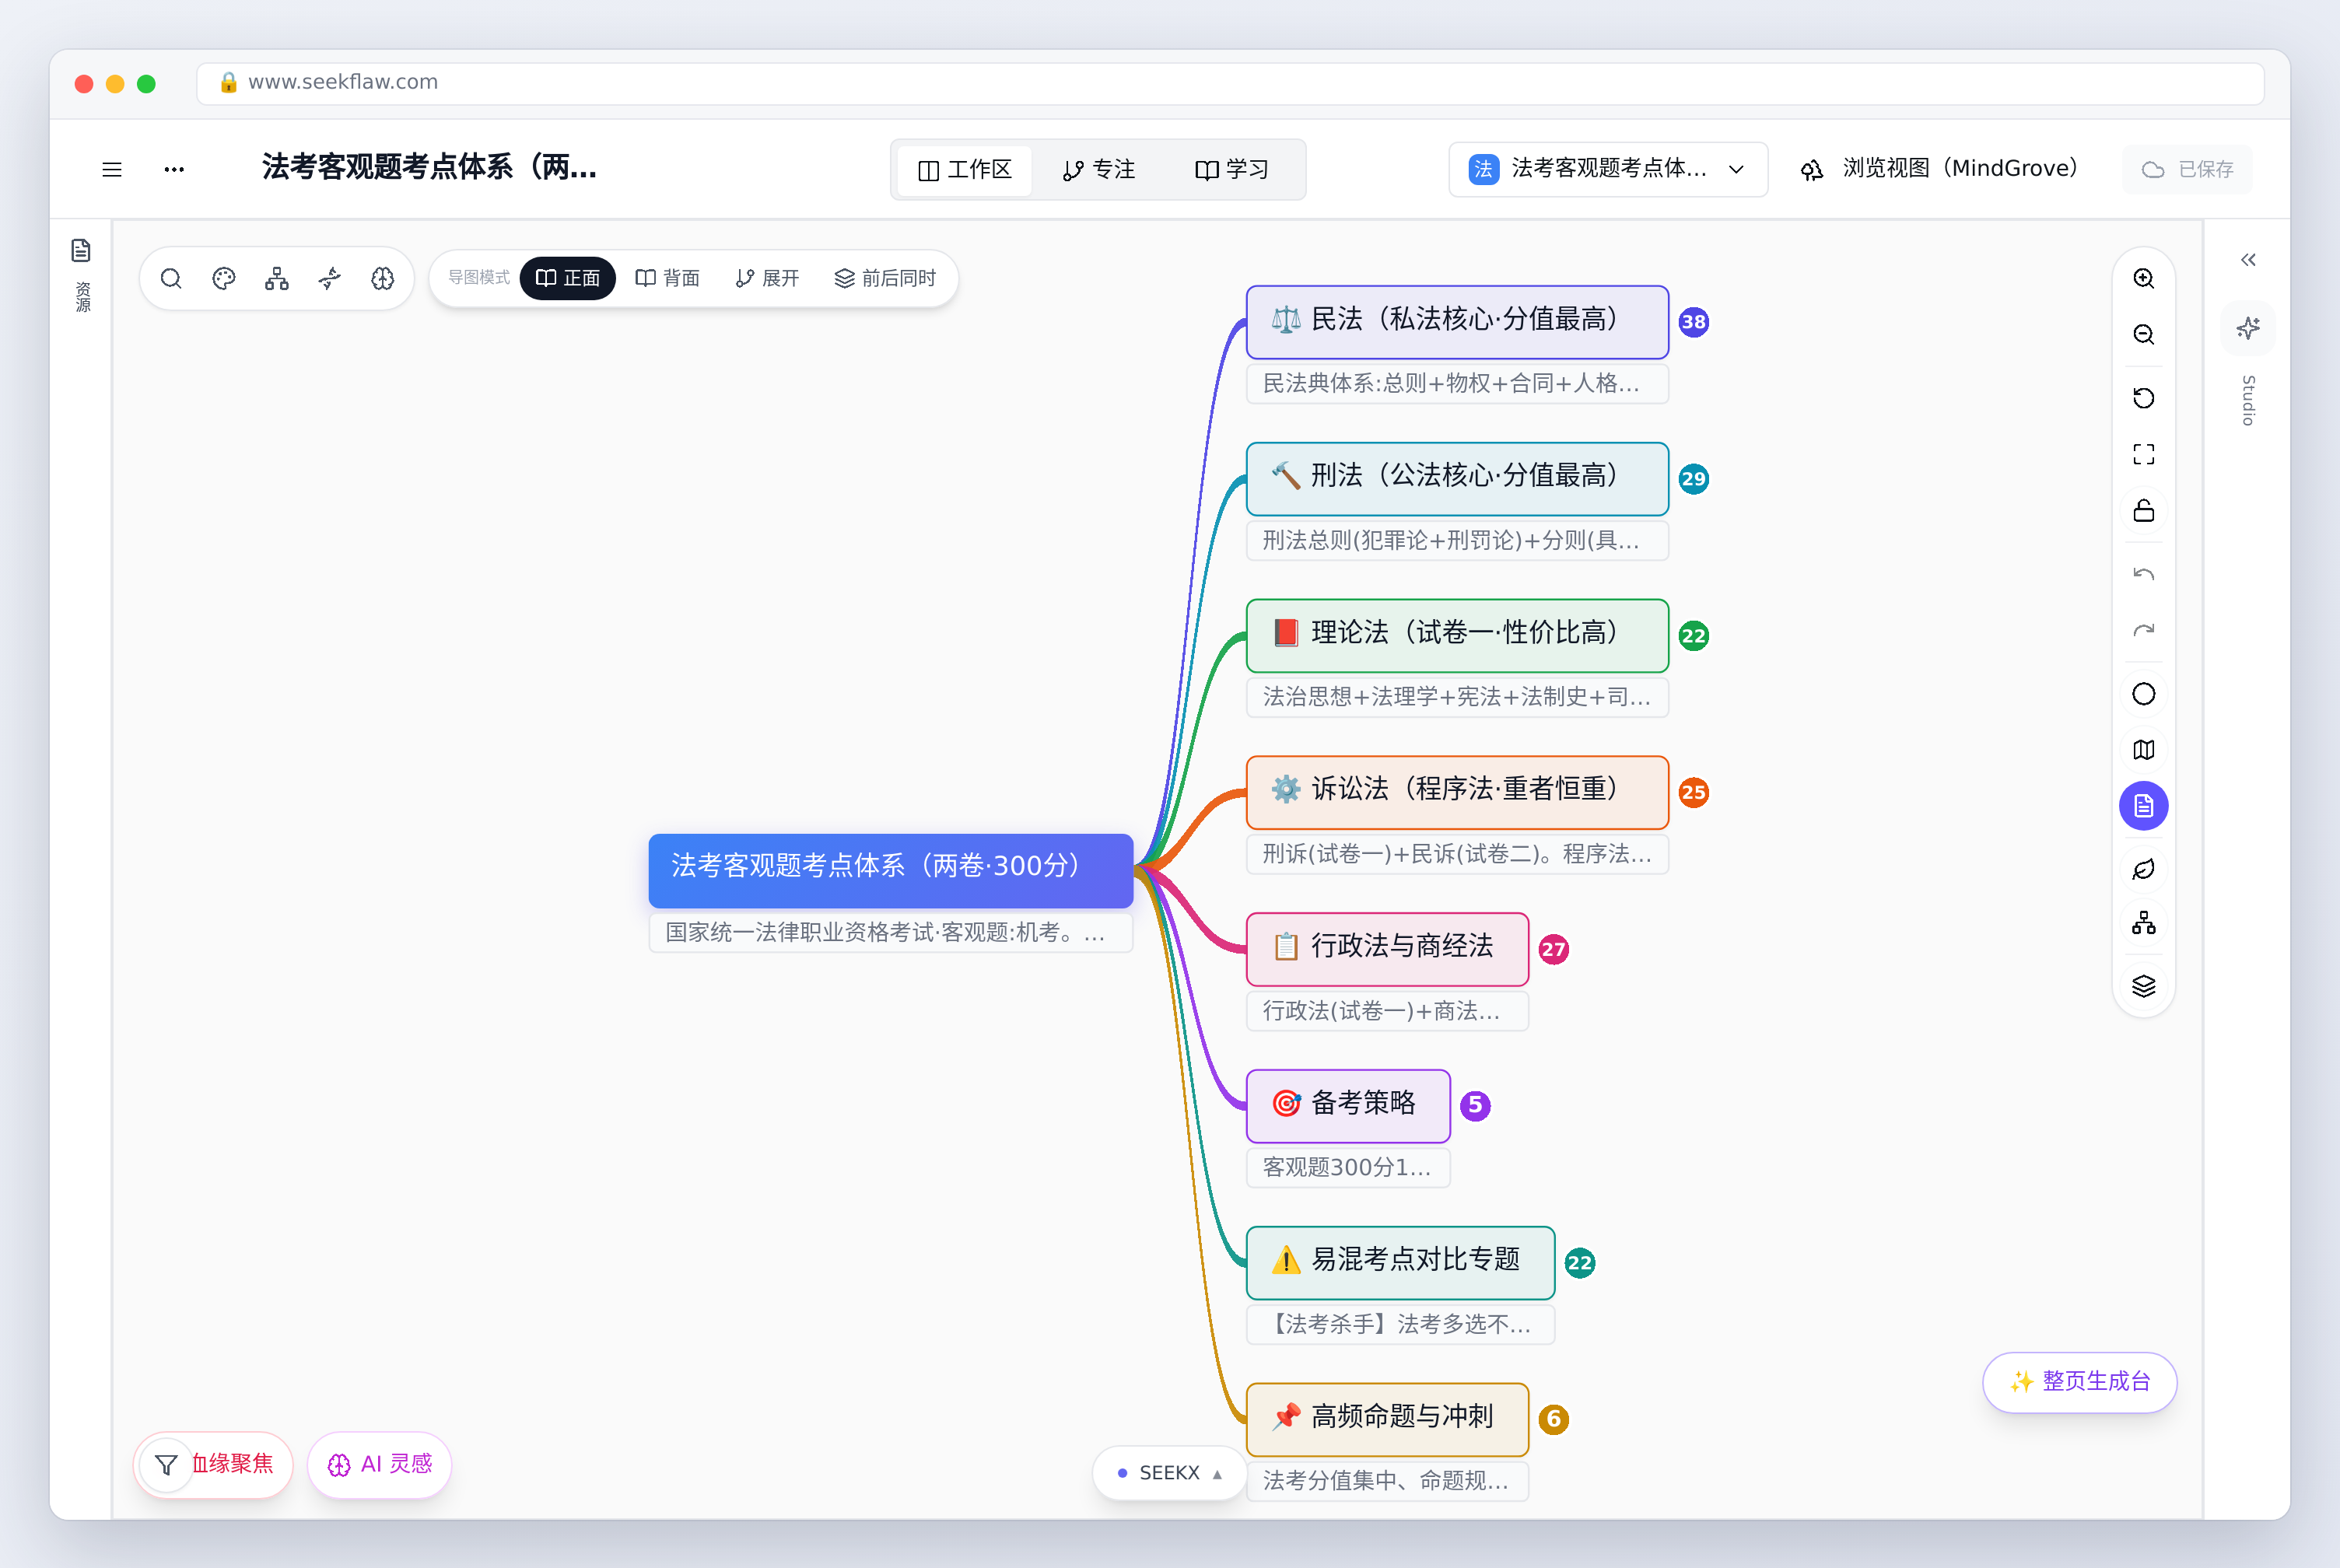Click the leaf icon in right toolbar
This screenshot has width=2340, height=1568.
pyautogui.click(x=2143, y=869)
